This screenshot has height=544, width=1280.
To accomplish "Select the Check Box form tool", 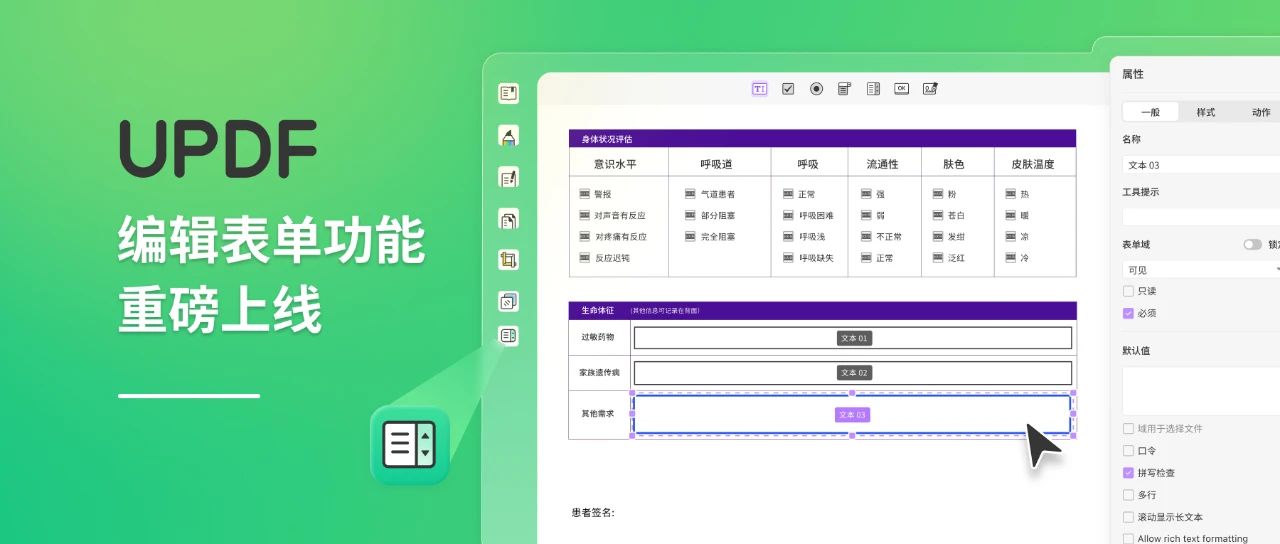I will coord(788,89).
